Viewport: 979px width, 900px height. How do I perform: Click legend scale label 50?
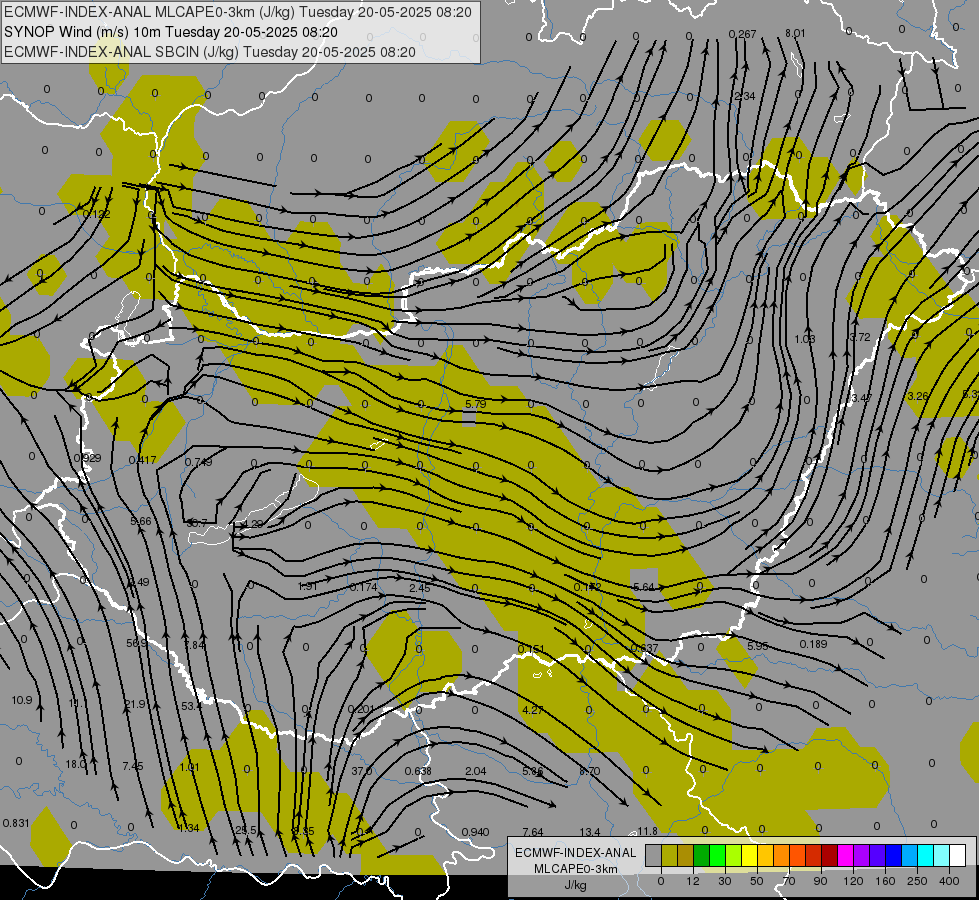[x=756, y=881]
